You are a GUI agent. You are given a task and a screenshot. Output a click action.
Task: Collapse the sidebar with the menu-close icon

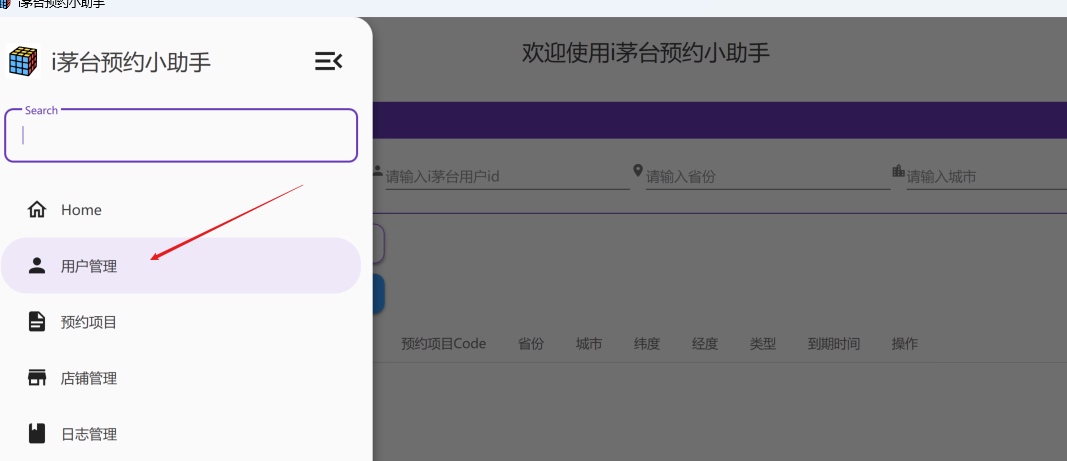(329, 61)
